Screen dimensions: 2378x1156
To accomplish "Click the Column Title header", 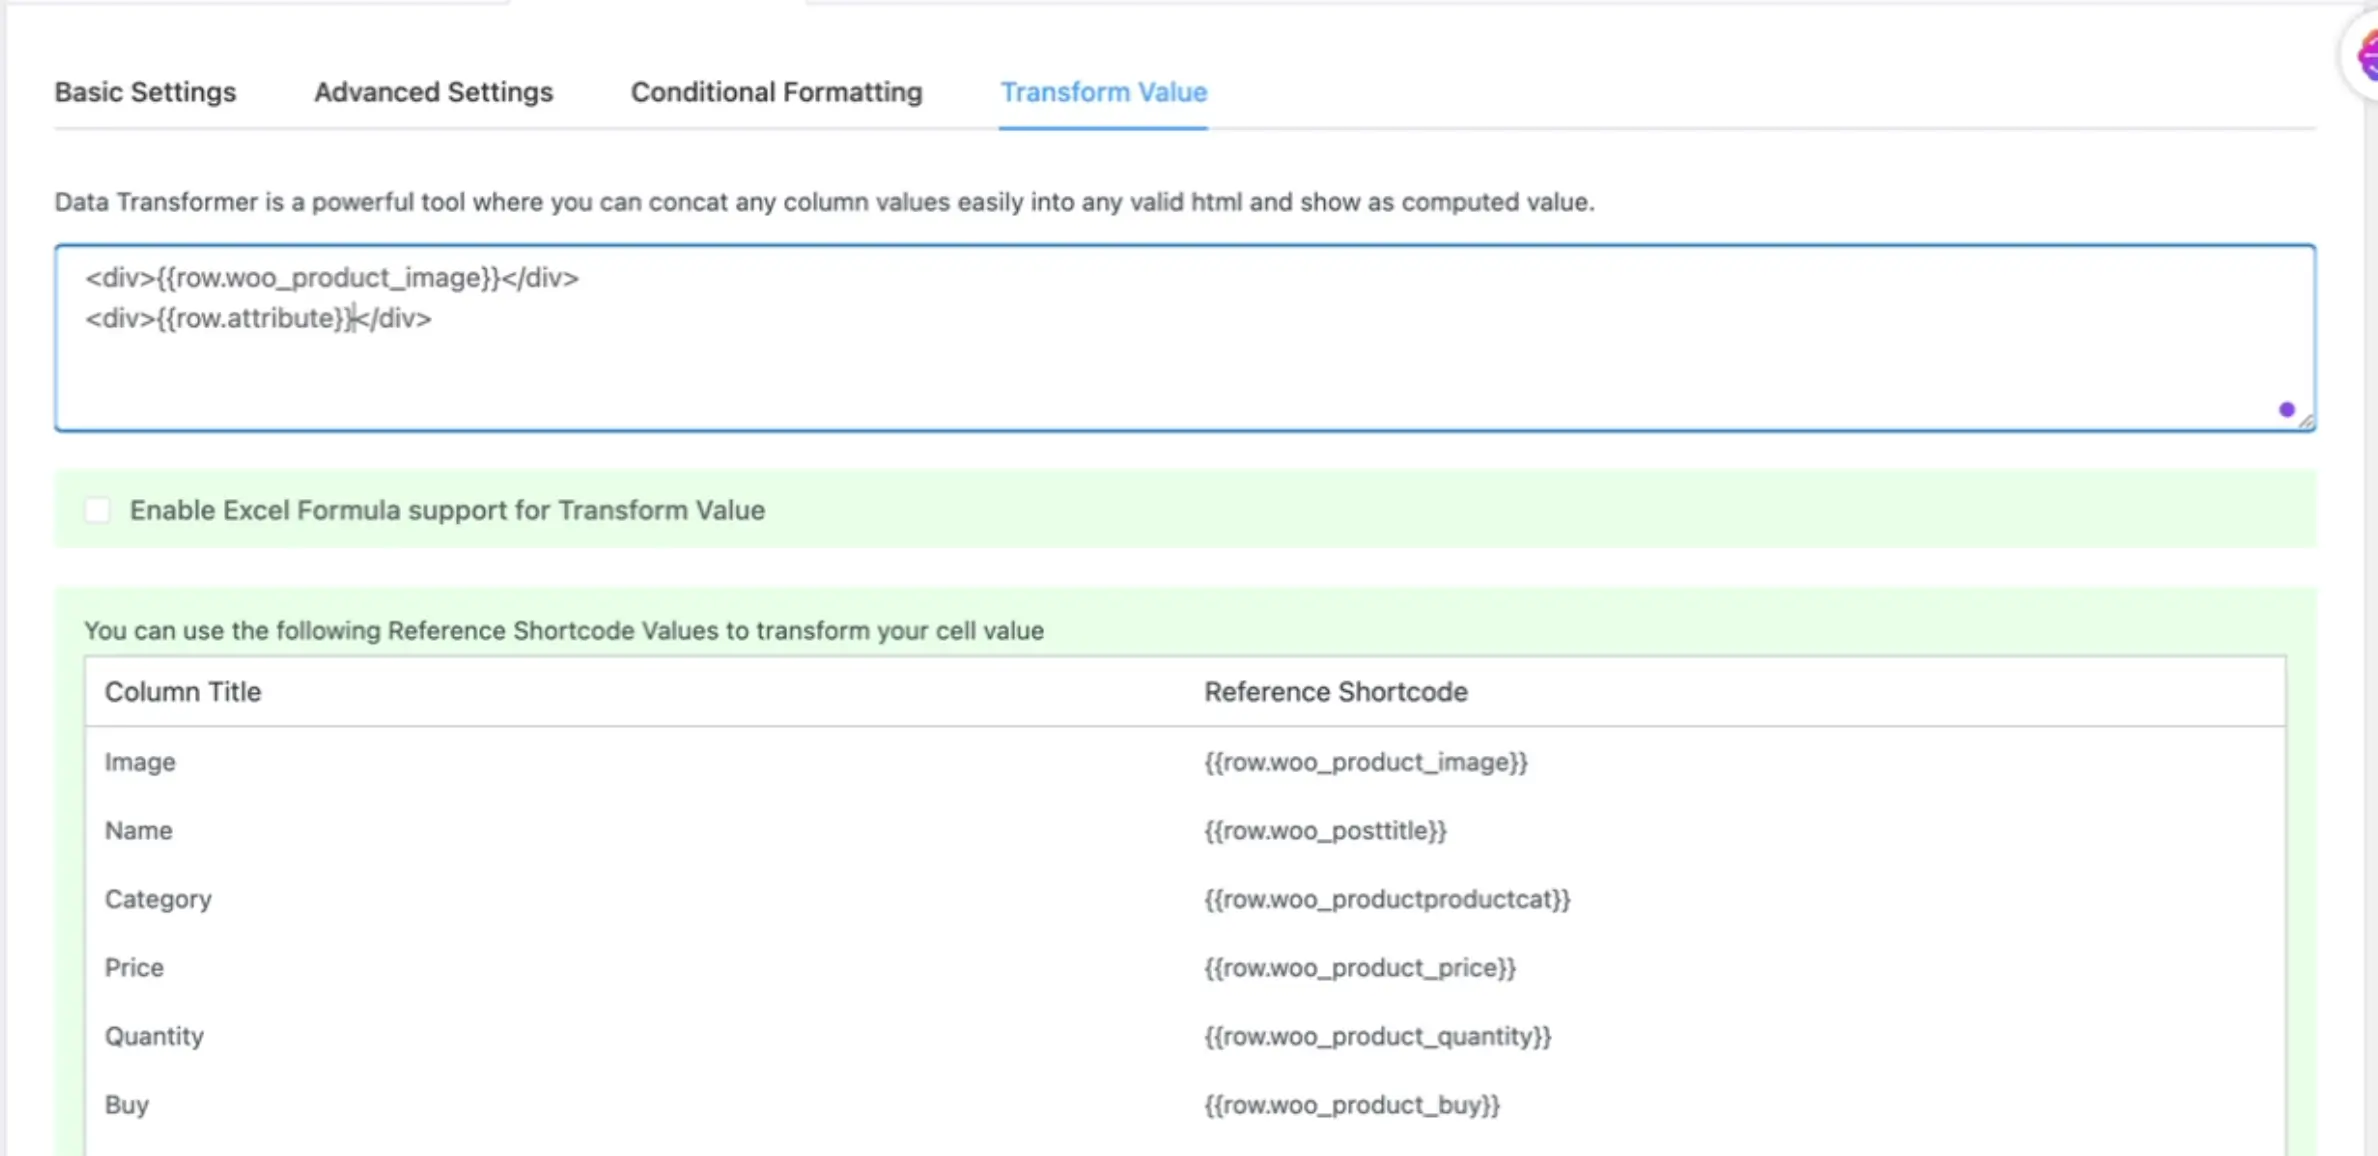I will [183, 692].
